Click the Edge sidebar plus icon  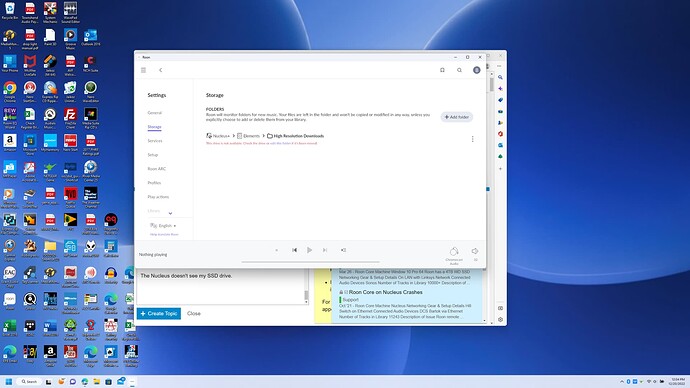pyautogui.click(x=500, y=168)
